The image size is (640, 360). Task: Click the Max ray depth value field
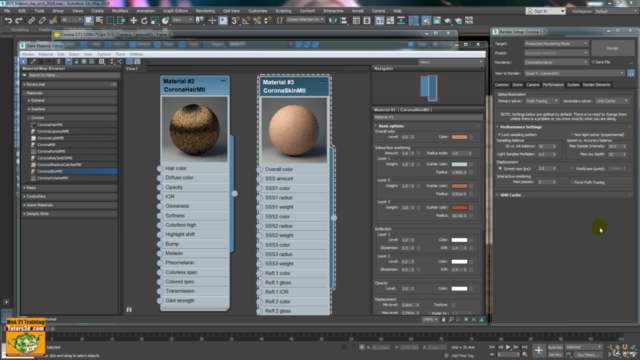click(x=617, y=154)
